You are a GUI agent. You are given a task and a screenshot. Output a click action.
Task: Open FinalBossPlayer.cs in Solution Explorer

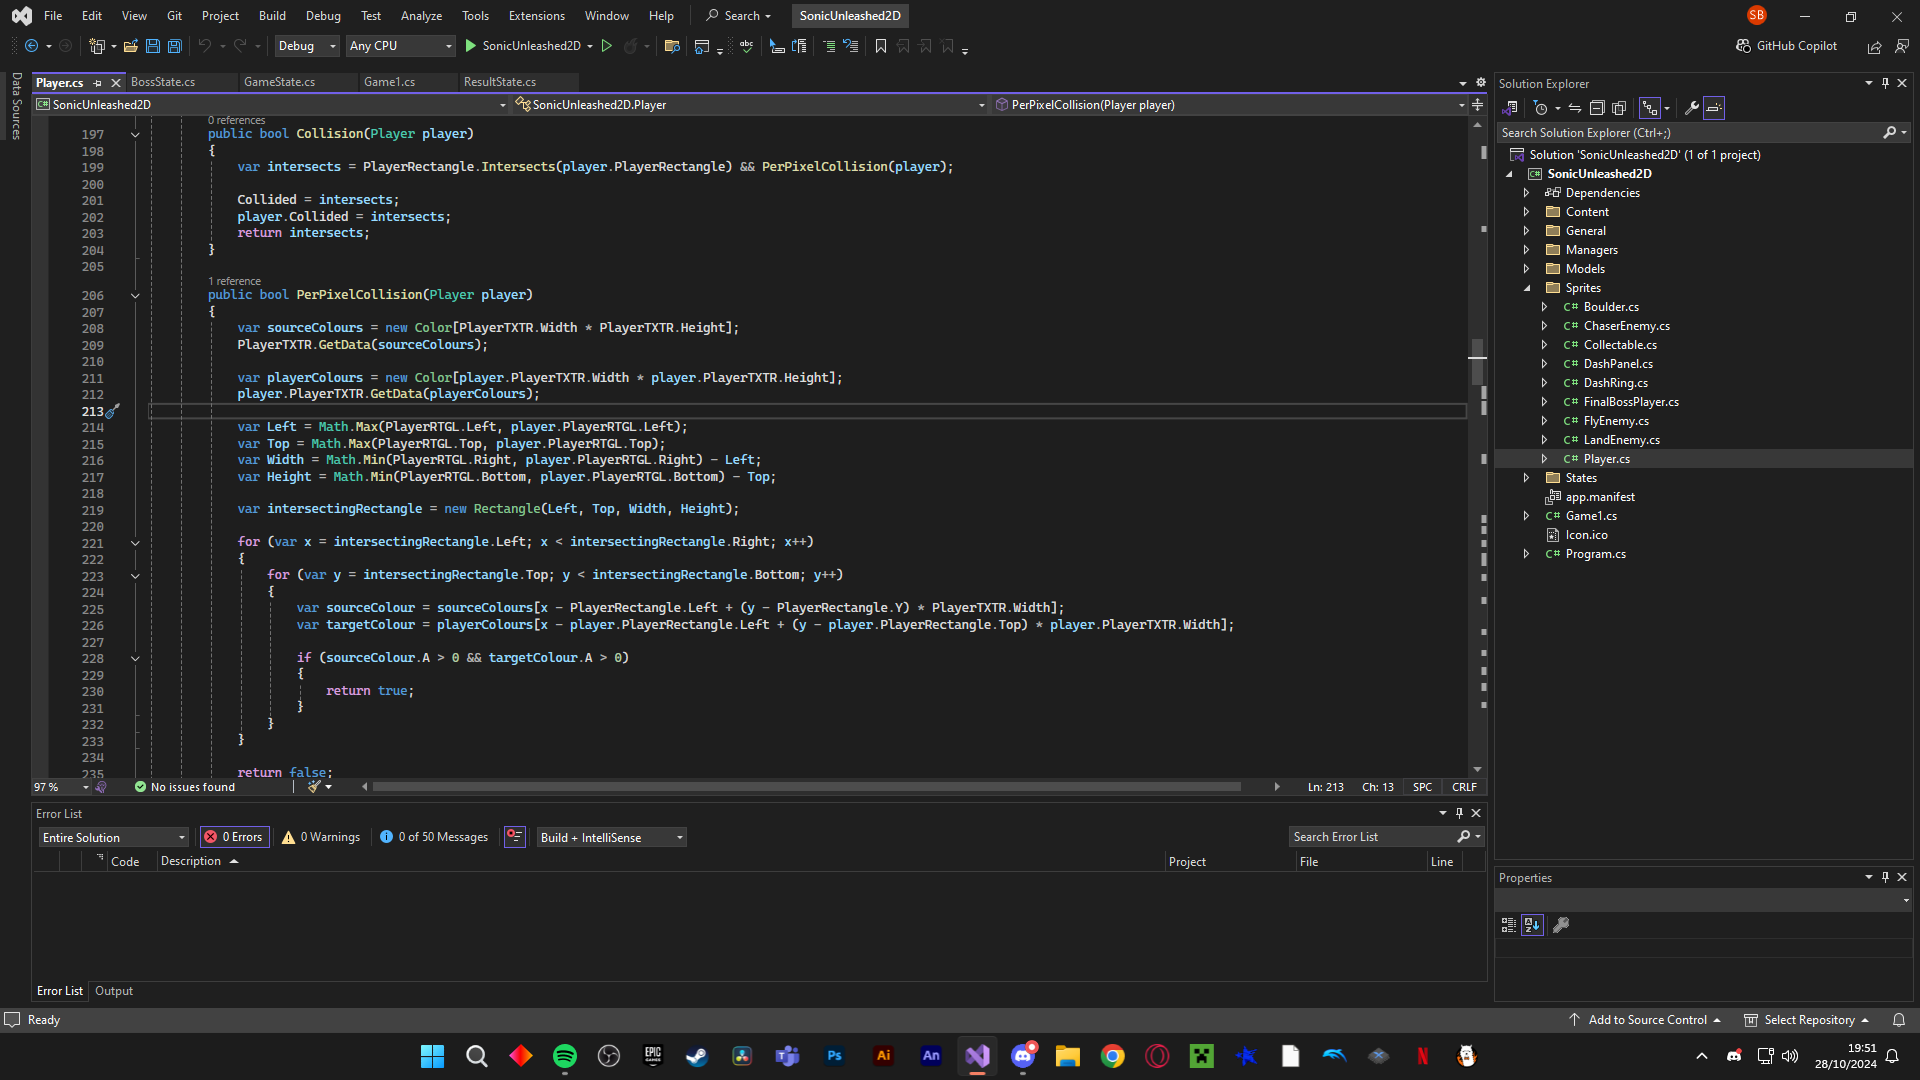click(1631, 402)
